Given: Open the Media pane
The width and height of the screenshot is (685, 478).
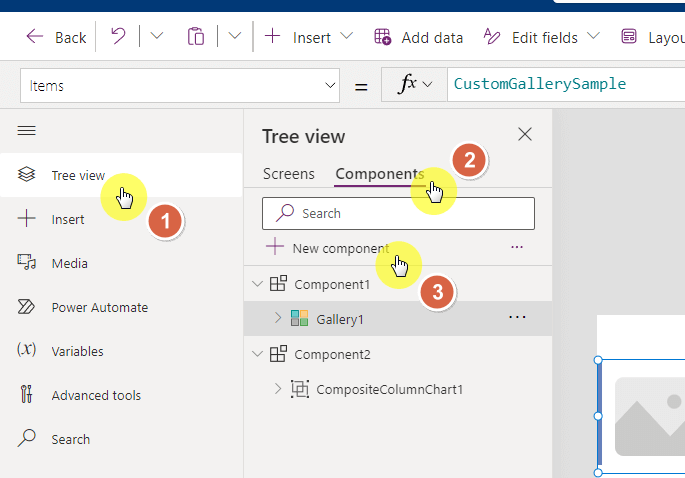Looking at the screenshot, I should pyautogui.click(x=121, y=263).
